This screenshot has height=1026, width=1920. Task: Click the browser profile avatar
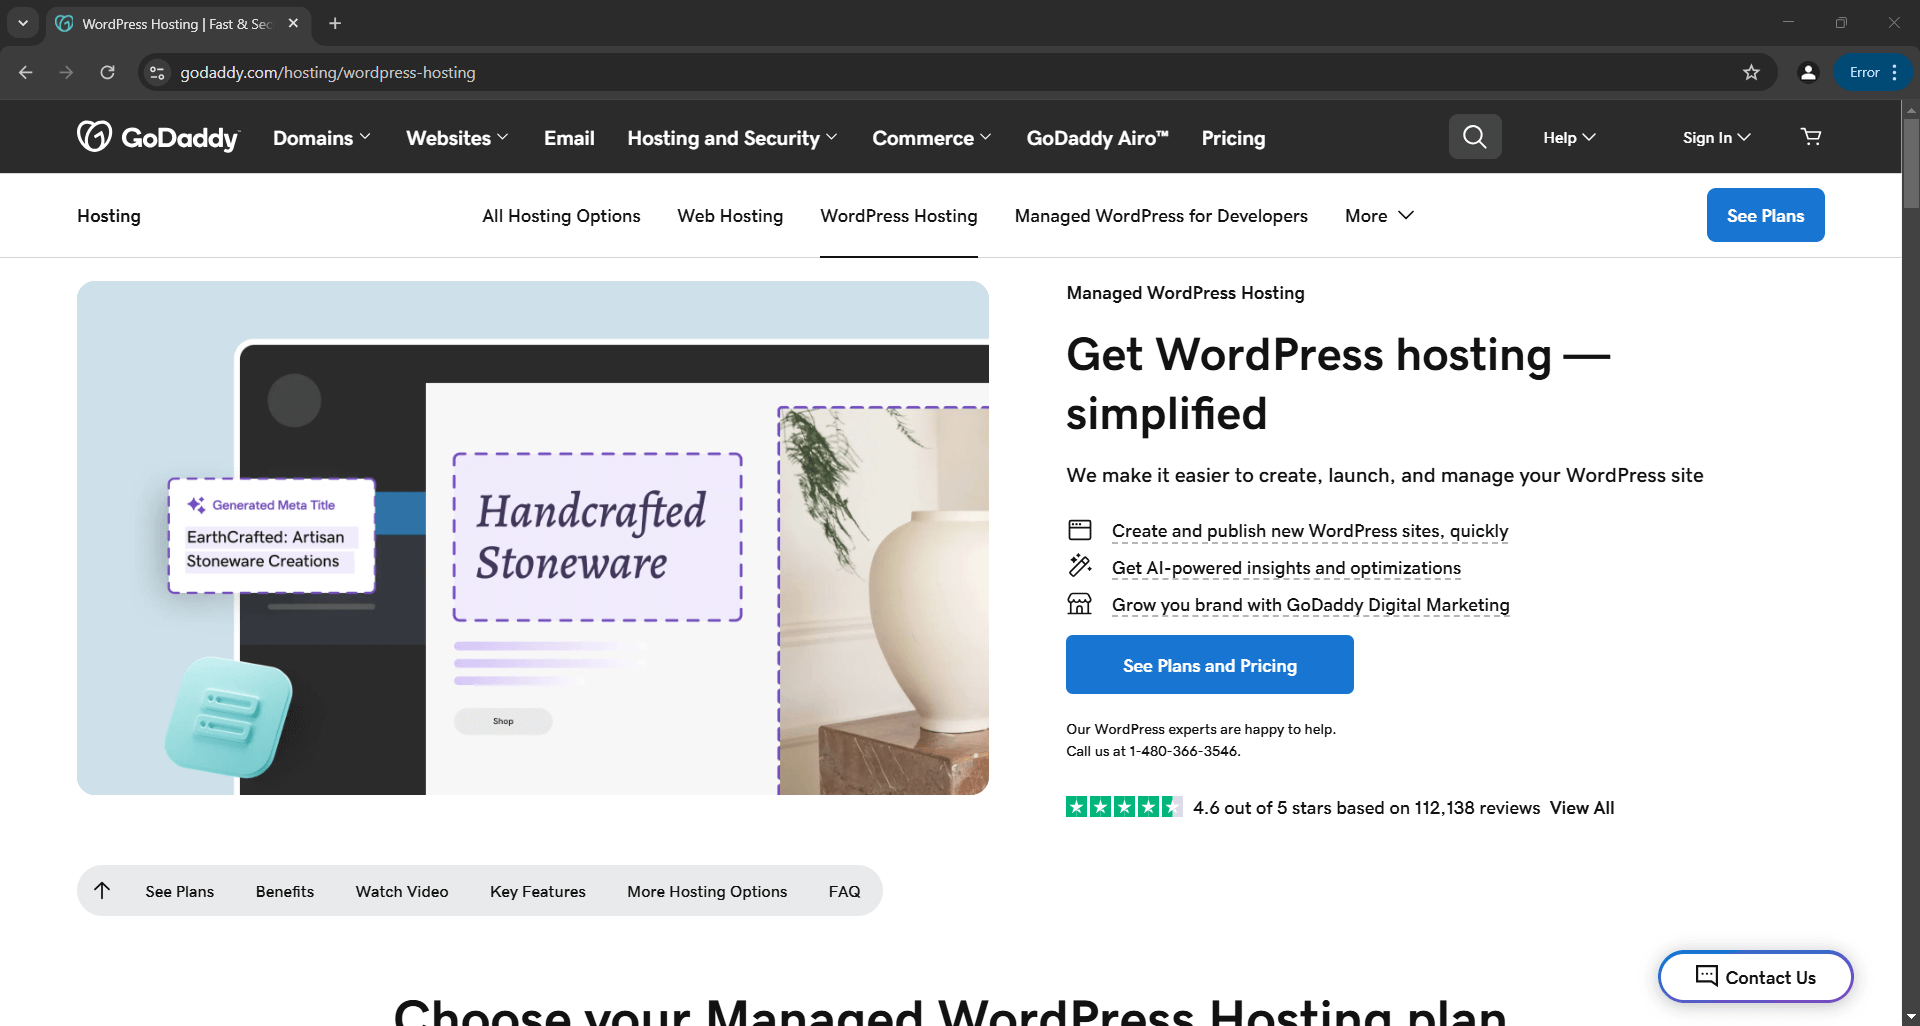pos(1807,72)
